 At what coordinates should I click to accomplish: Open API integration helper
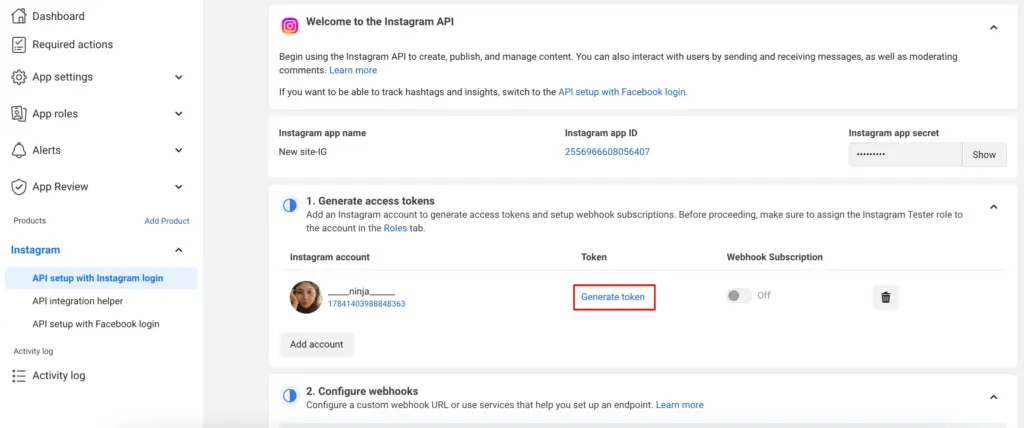click(78, 301)
